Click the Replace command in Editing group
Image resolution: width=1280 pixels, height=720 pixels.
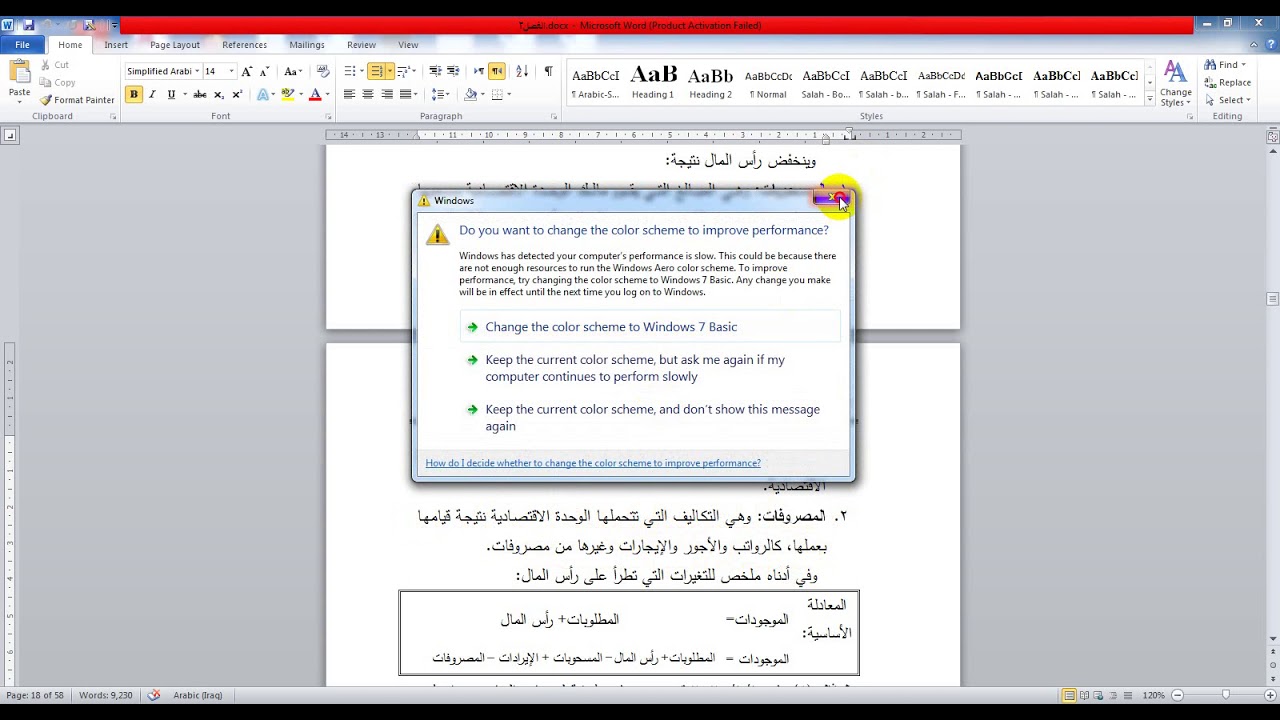(1227, 82)
